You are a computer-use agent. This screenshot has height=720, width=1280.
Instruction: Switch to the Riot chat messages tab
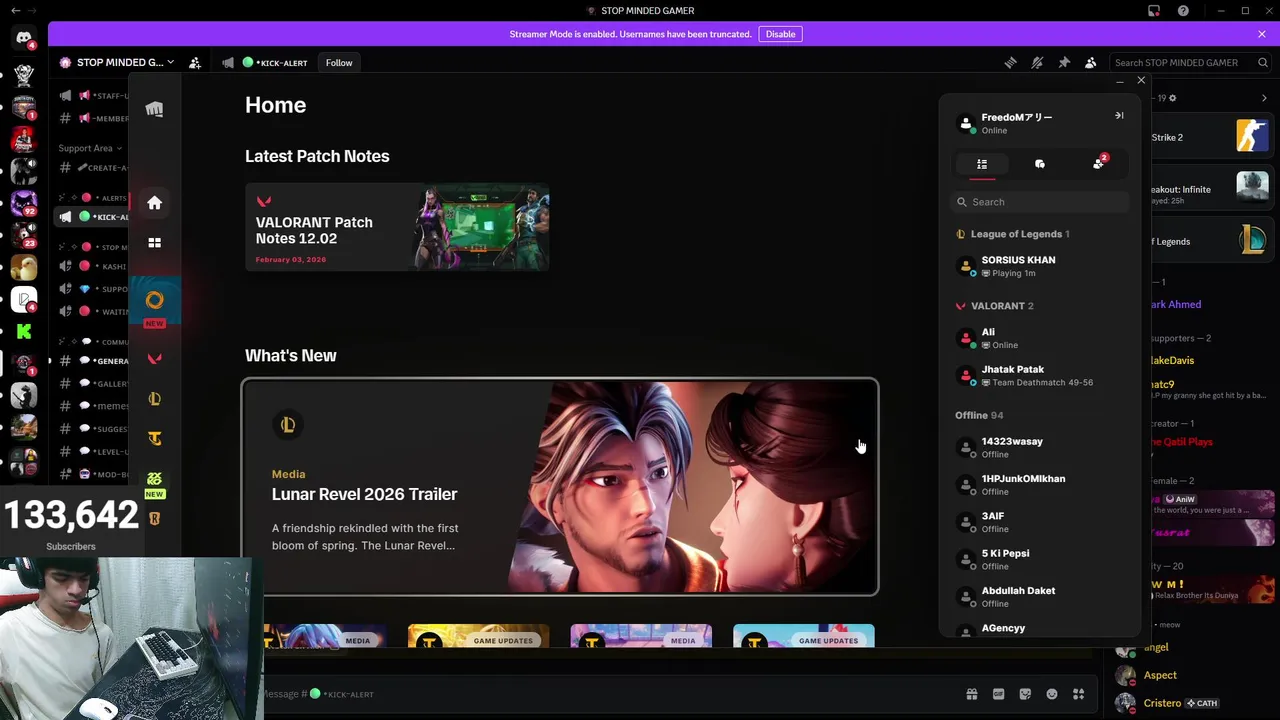point(1040,164)
